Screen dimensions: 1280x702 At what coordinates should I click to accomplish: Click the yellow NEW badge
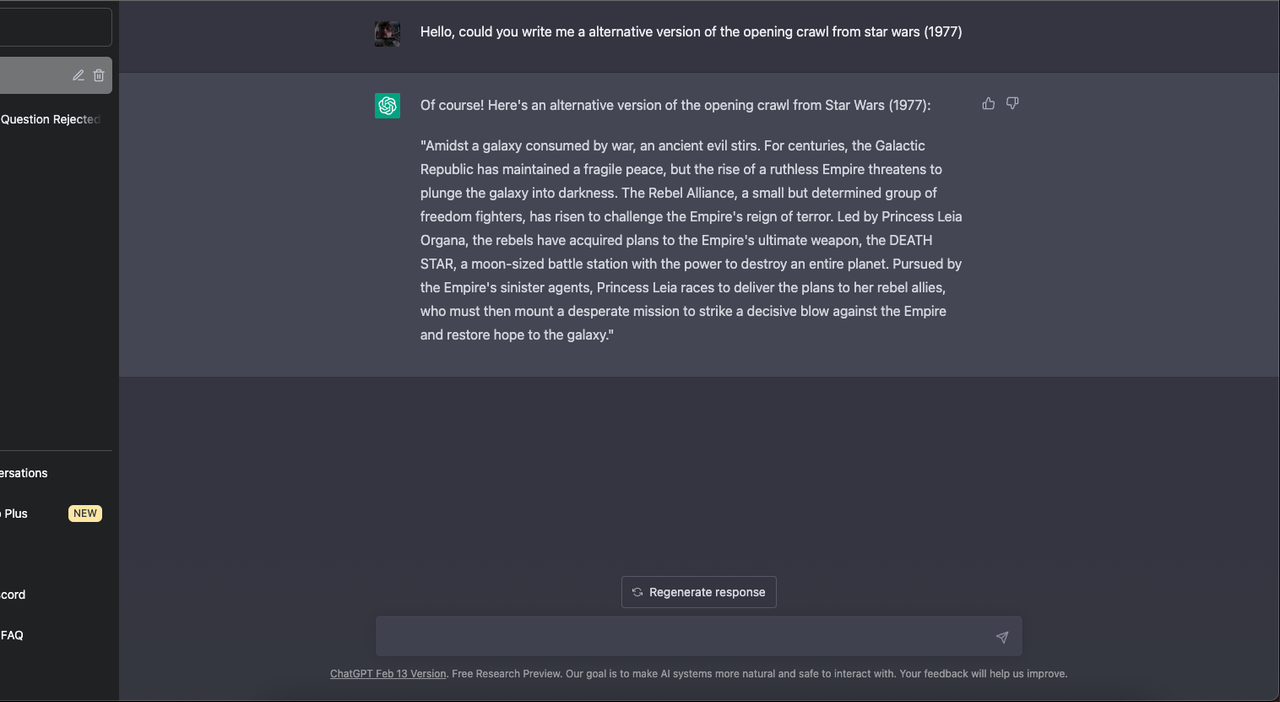coord(85,513)
